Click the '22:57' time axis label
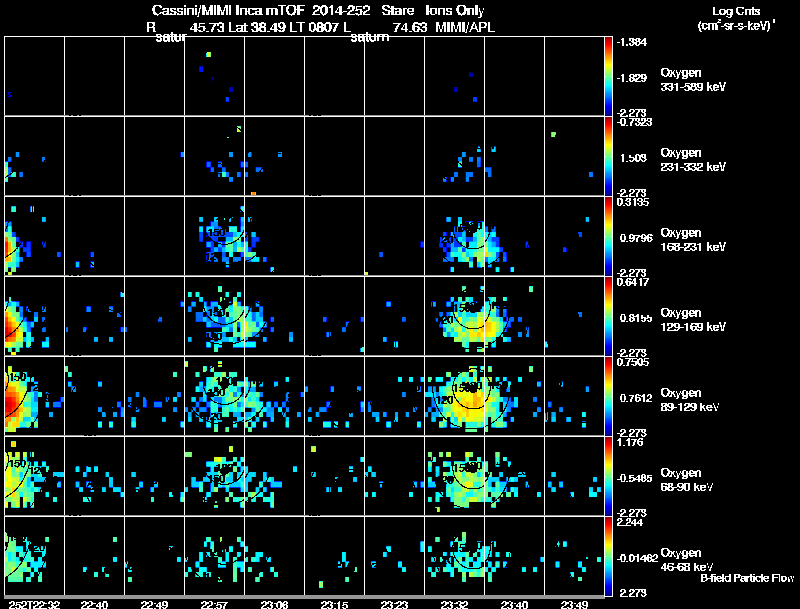 point(214,604)
